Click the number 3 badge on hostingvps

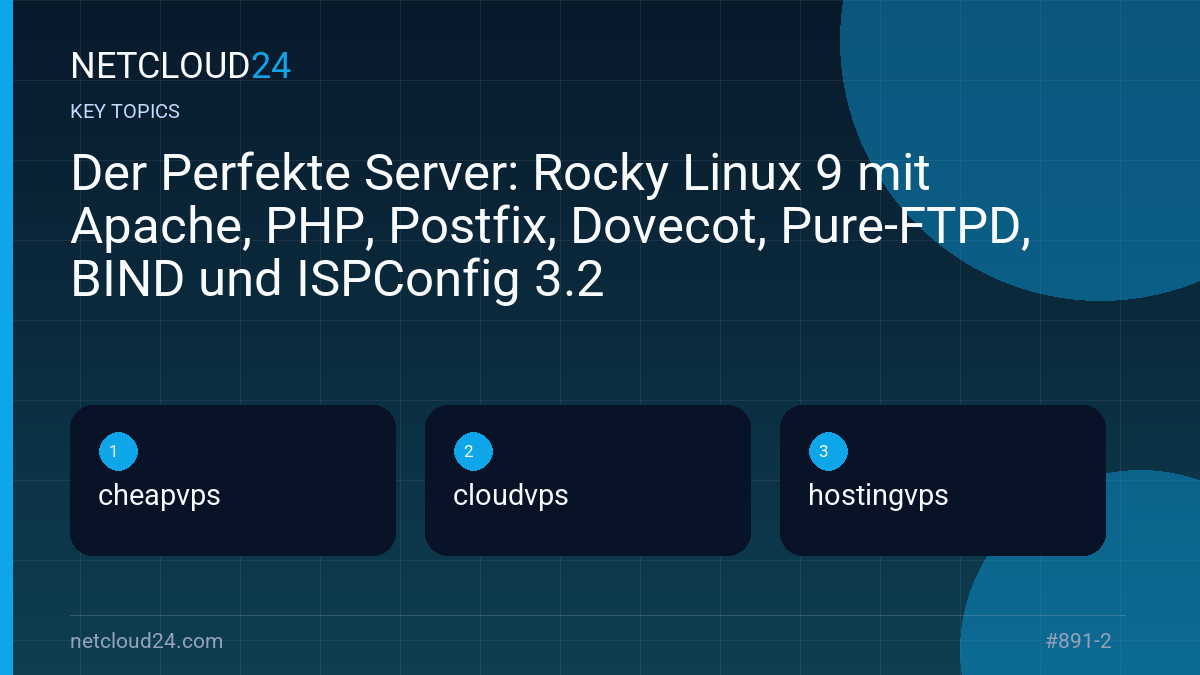pyautogui.click(x=828, y=451)
